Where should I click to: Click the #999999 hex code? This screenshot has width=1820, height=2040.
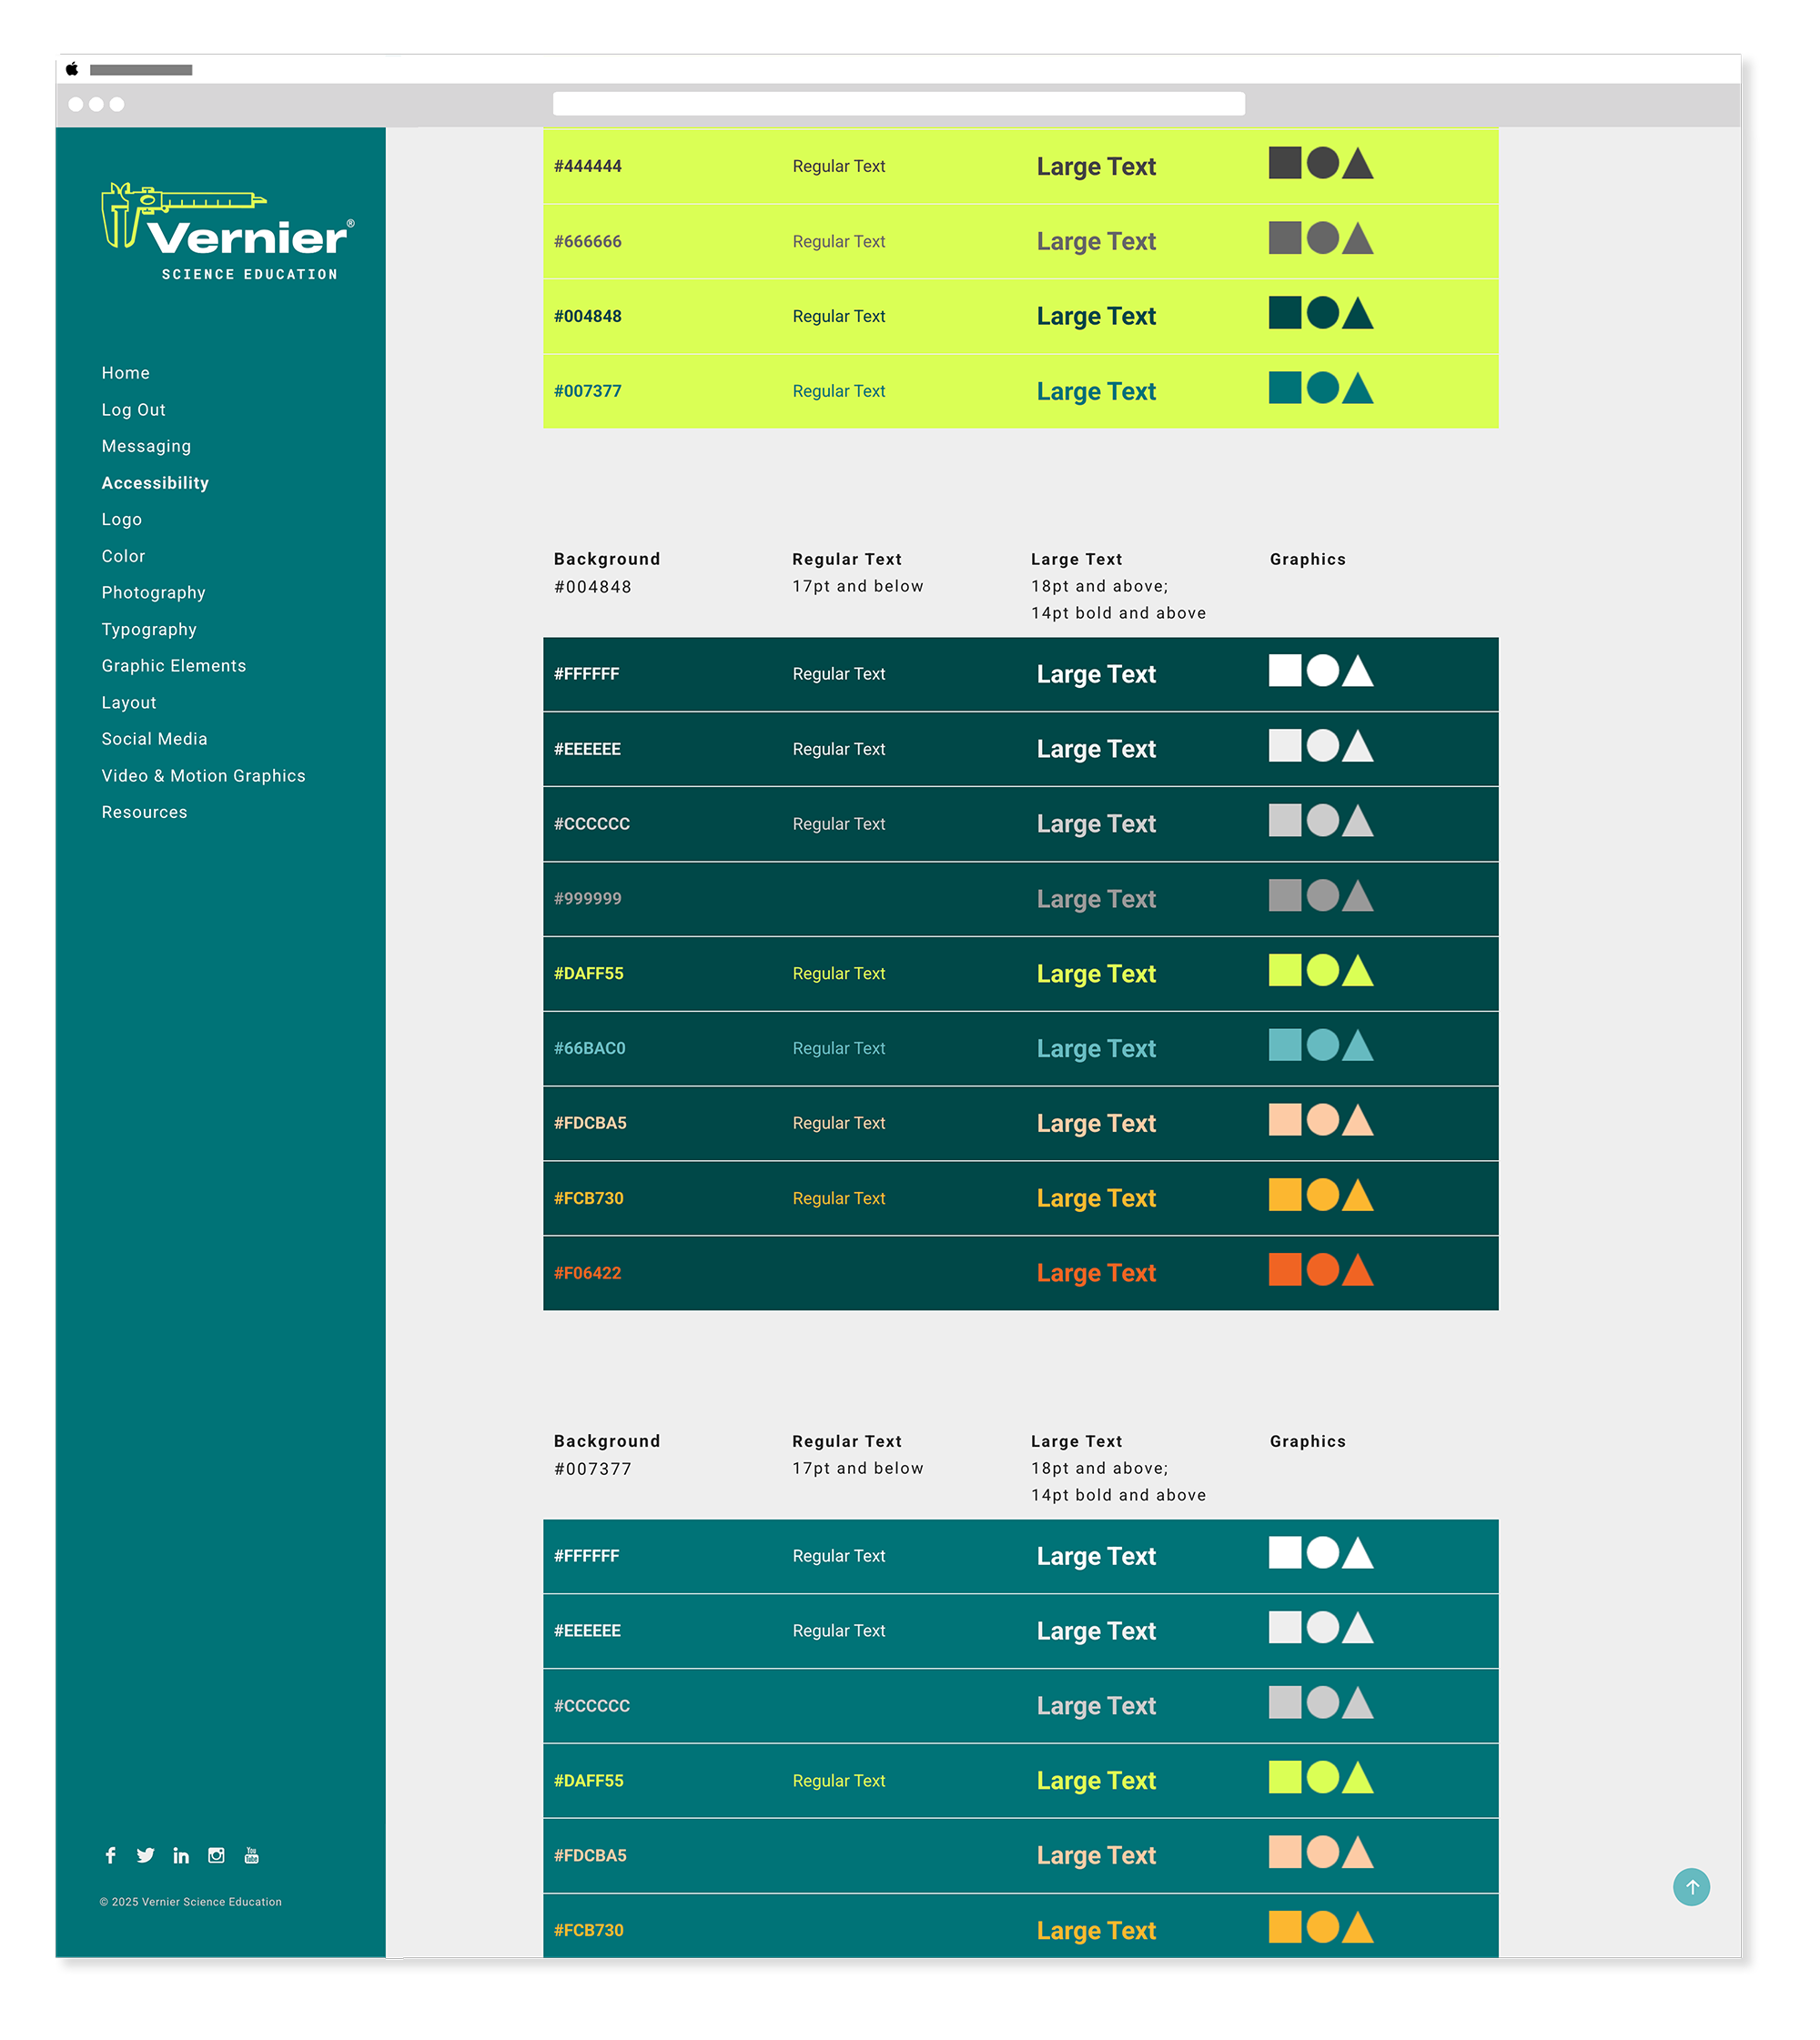tap(588, 899)
